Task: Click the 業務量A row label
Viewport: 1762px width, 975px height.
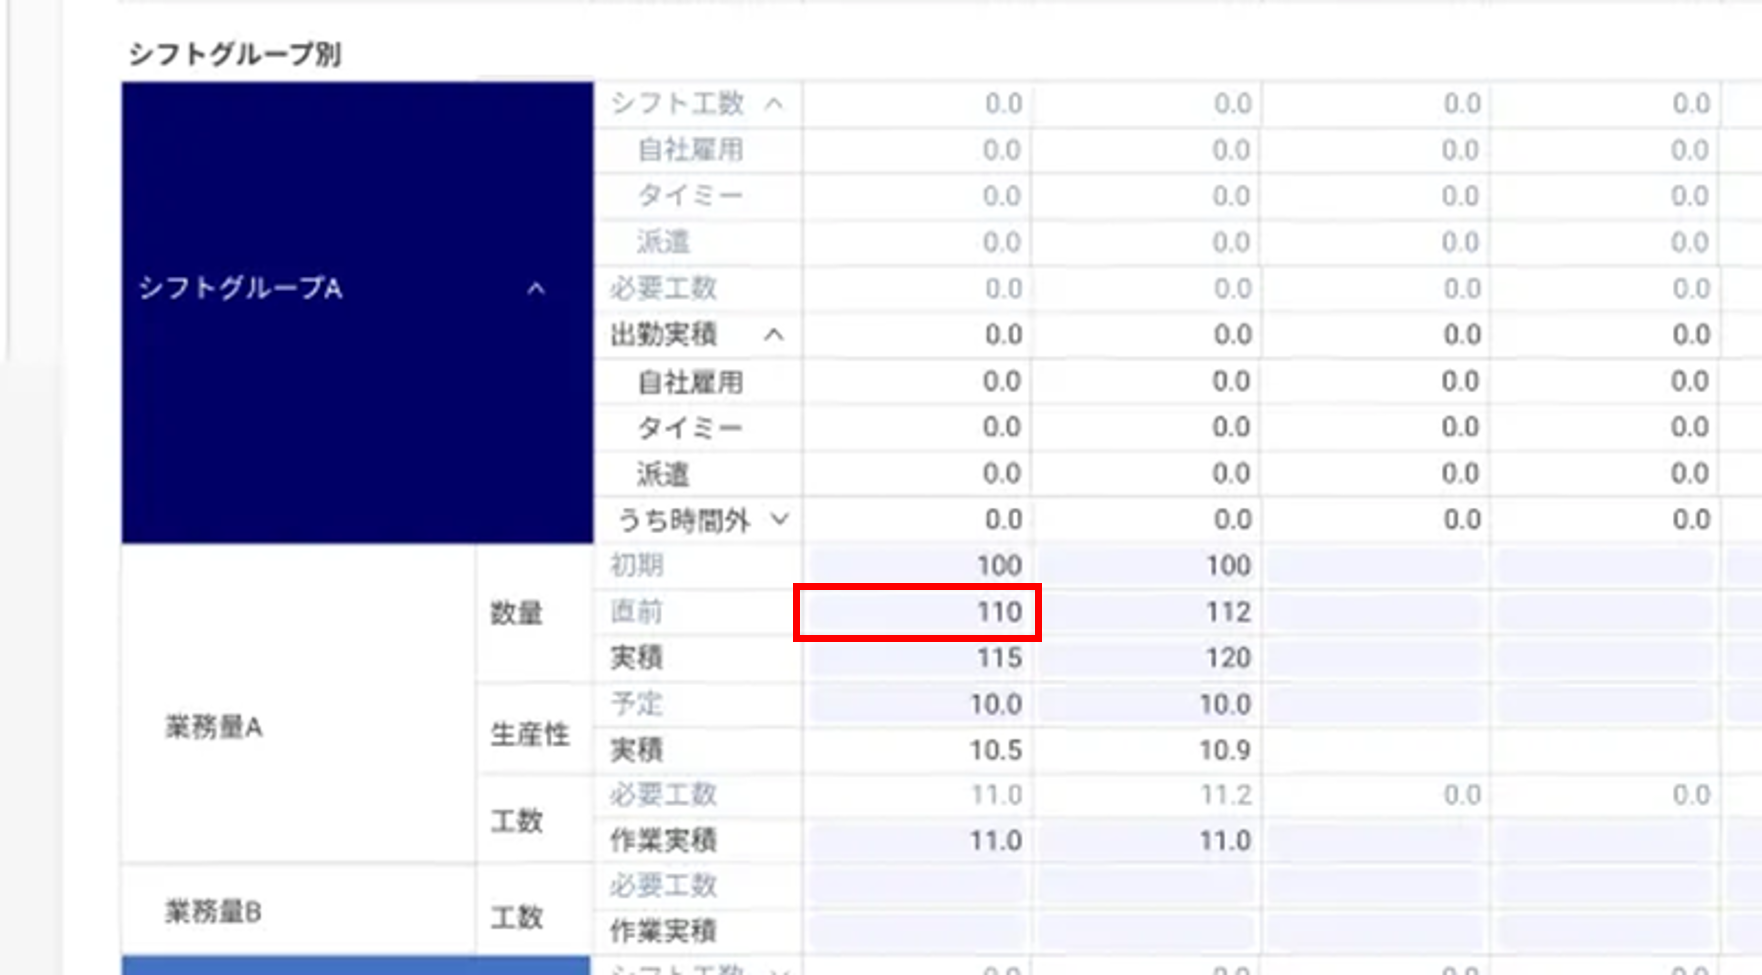Action: click(213, 727)
